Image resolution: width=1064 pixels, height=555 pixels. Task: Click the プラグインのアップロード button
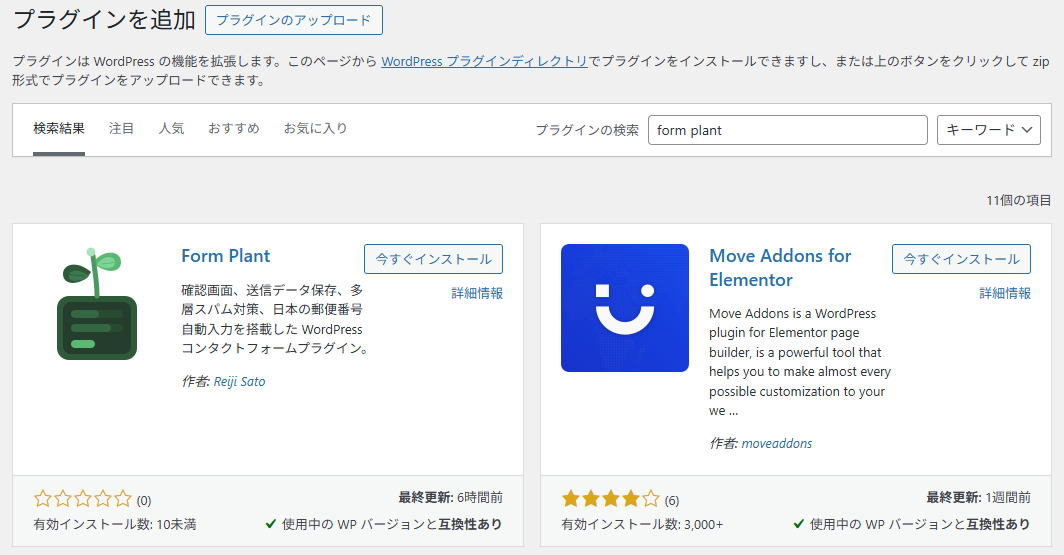click(294, 20)
